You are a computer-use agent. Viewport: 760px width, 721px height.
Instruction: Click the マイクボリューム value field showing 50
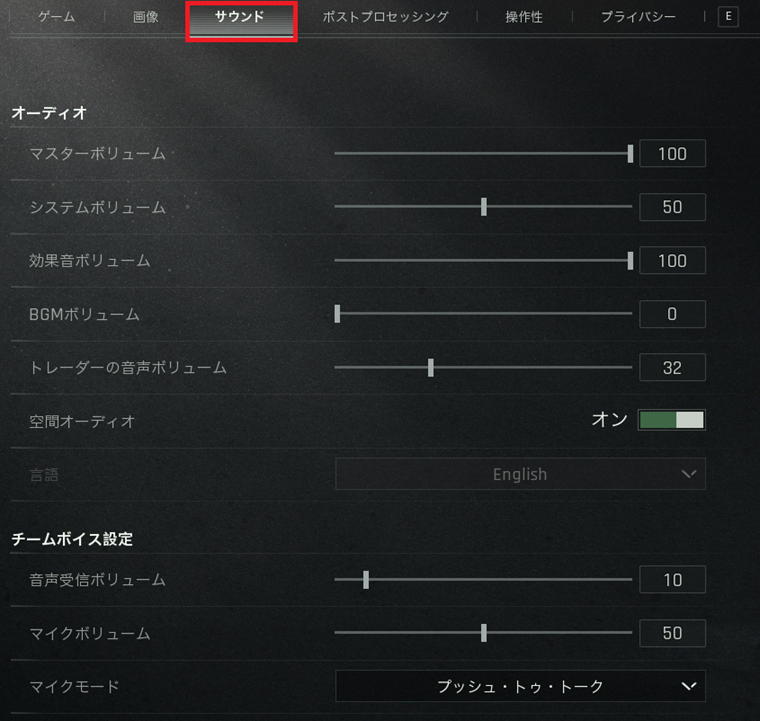click(672, 633)
